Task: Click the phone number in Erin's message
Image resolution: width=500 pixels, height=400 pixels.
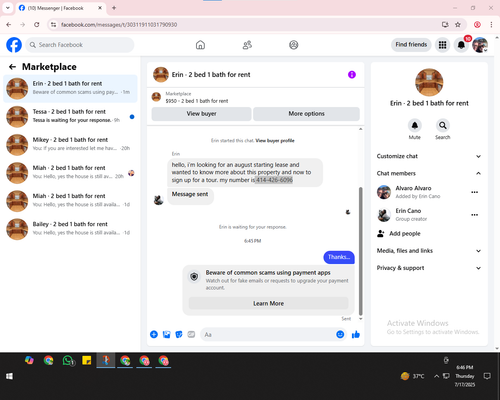Action: (x=274, y=180)
